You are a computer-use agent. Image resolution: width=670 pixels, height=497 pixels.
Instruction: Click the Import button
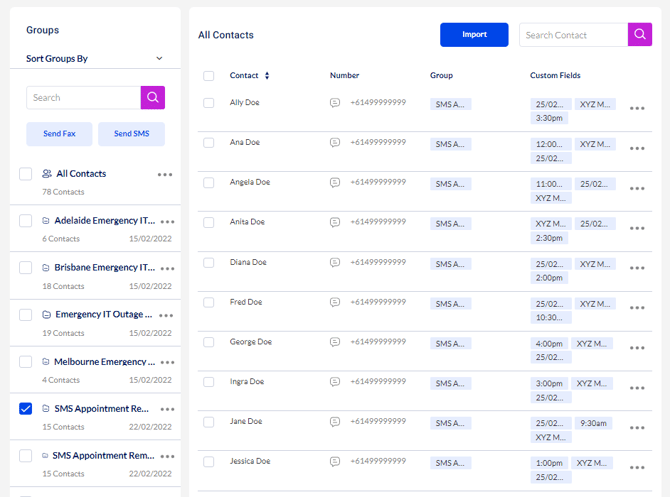pyautogui.click(x=474, y=35)
